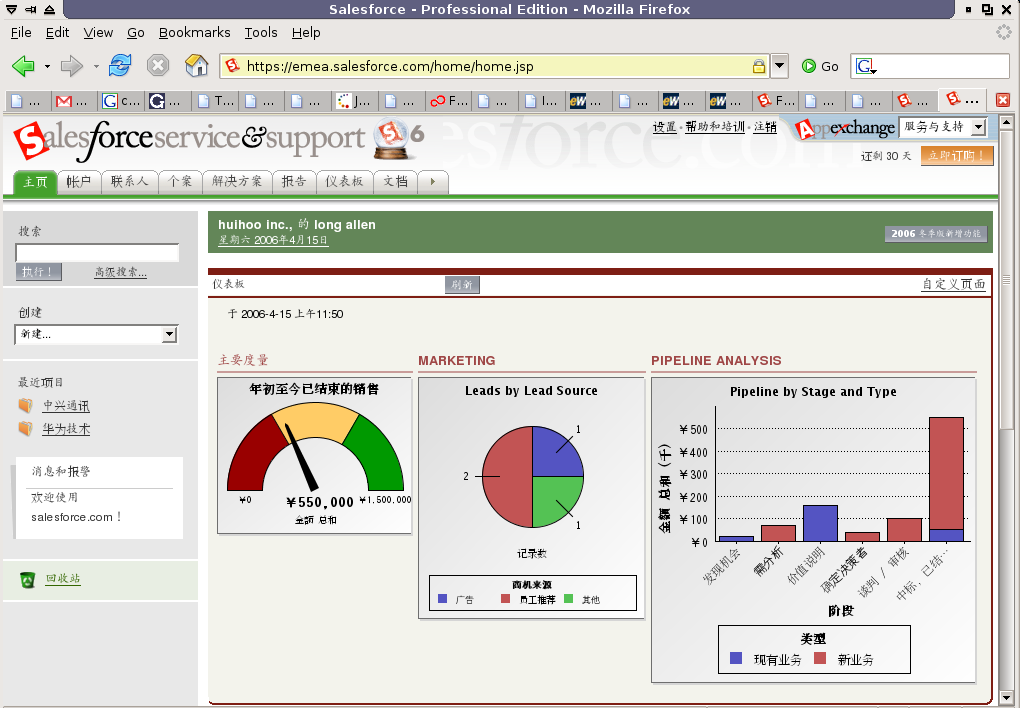Expand more tabs with the arrow tab
Screen dimensions: 1020x708
(x=433, y=182)
